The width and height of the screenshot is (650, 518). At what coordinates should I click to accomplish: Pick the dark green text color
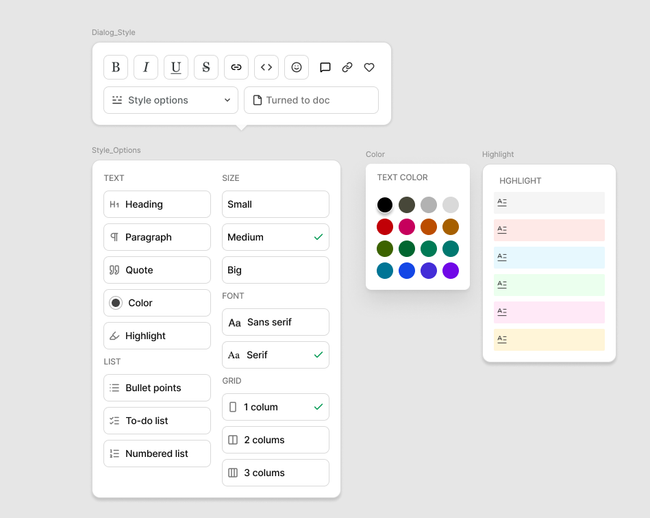(407, 249)
